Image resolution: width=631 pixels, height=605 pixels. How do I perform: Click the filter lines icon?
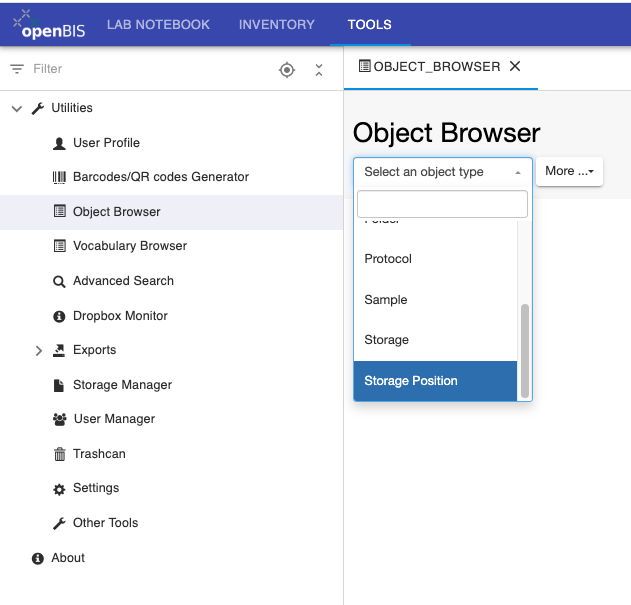pyautogui.click(x=17, y=69)
